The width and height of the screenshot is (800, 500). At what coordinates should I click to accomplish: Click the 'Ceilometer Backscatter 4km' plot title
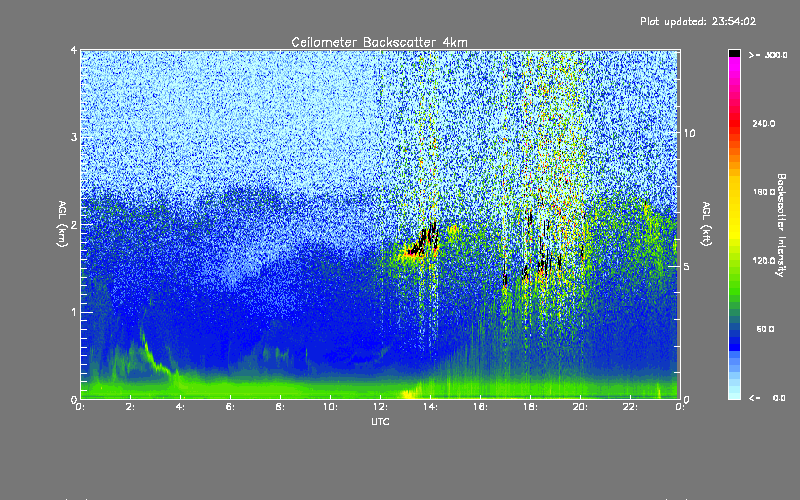pos(379,42)
